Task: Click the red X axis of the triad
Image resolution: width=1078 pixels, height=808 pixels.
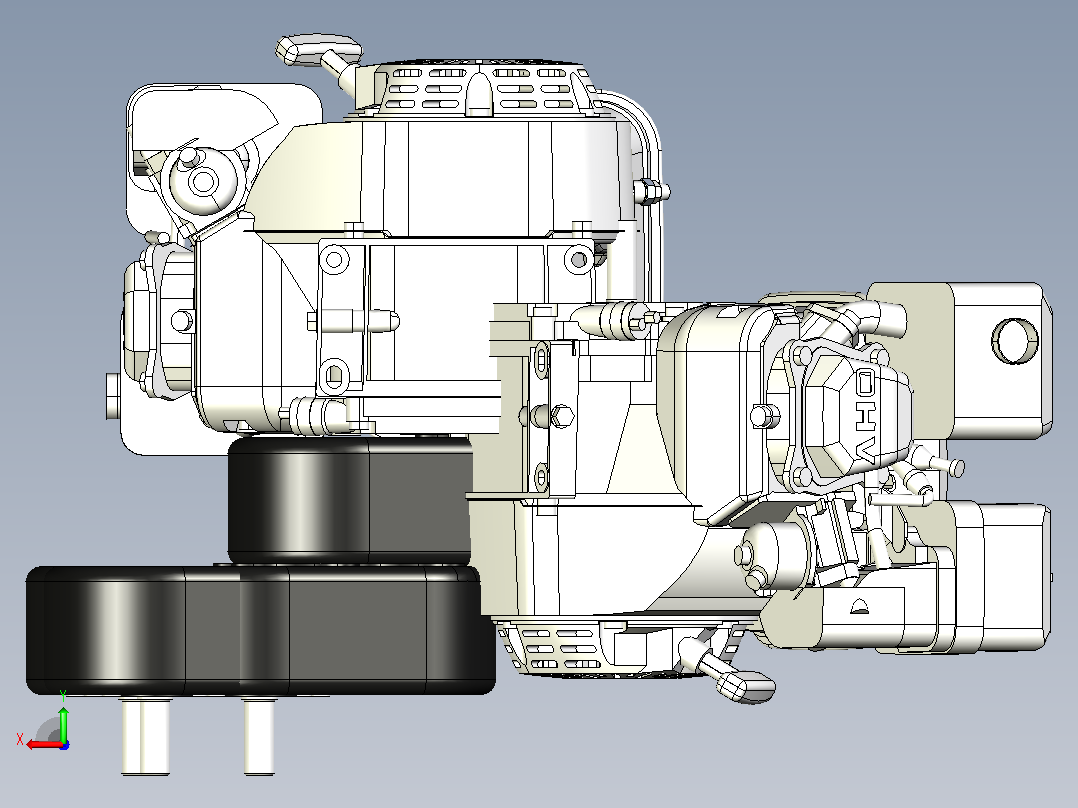Action: coord(45,744)
